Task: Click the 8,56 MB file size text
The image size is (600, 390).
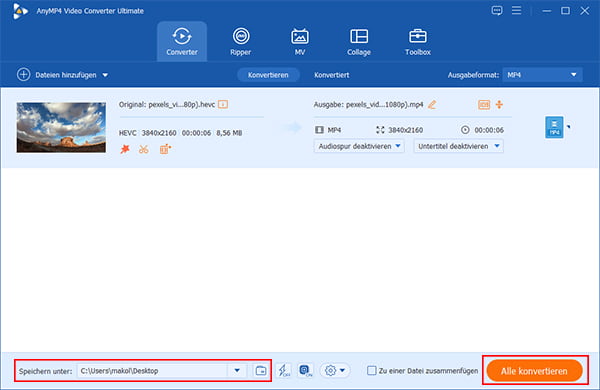Action: click(229, 133)
